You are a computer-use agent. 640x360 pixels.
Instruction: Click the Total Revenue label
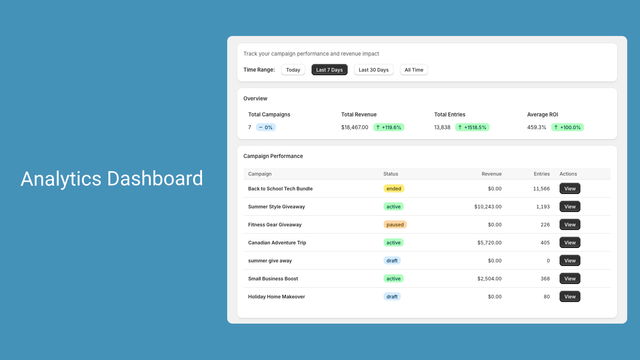pos(359,114)
